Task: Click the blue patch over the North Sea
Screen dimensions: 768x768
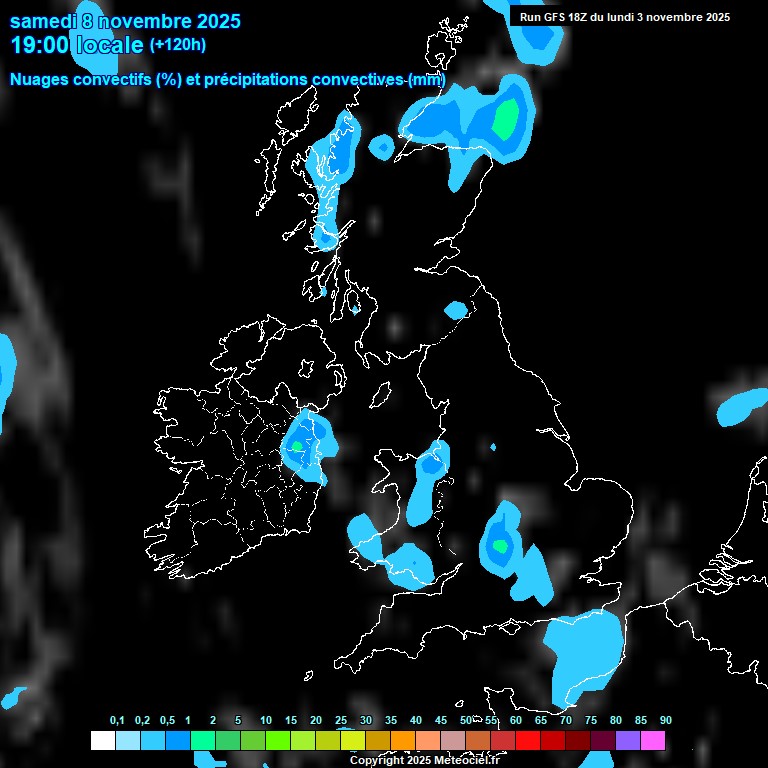Action: [x=742, y=407]
